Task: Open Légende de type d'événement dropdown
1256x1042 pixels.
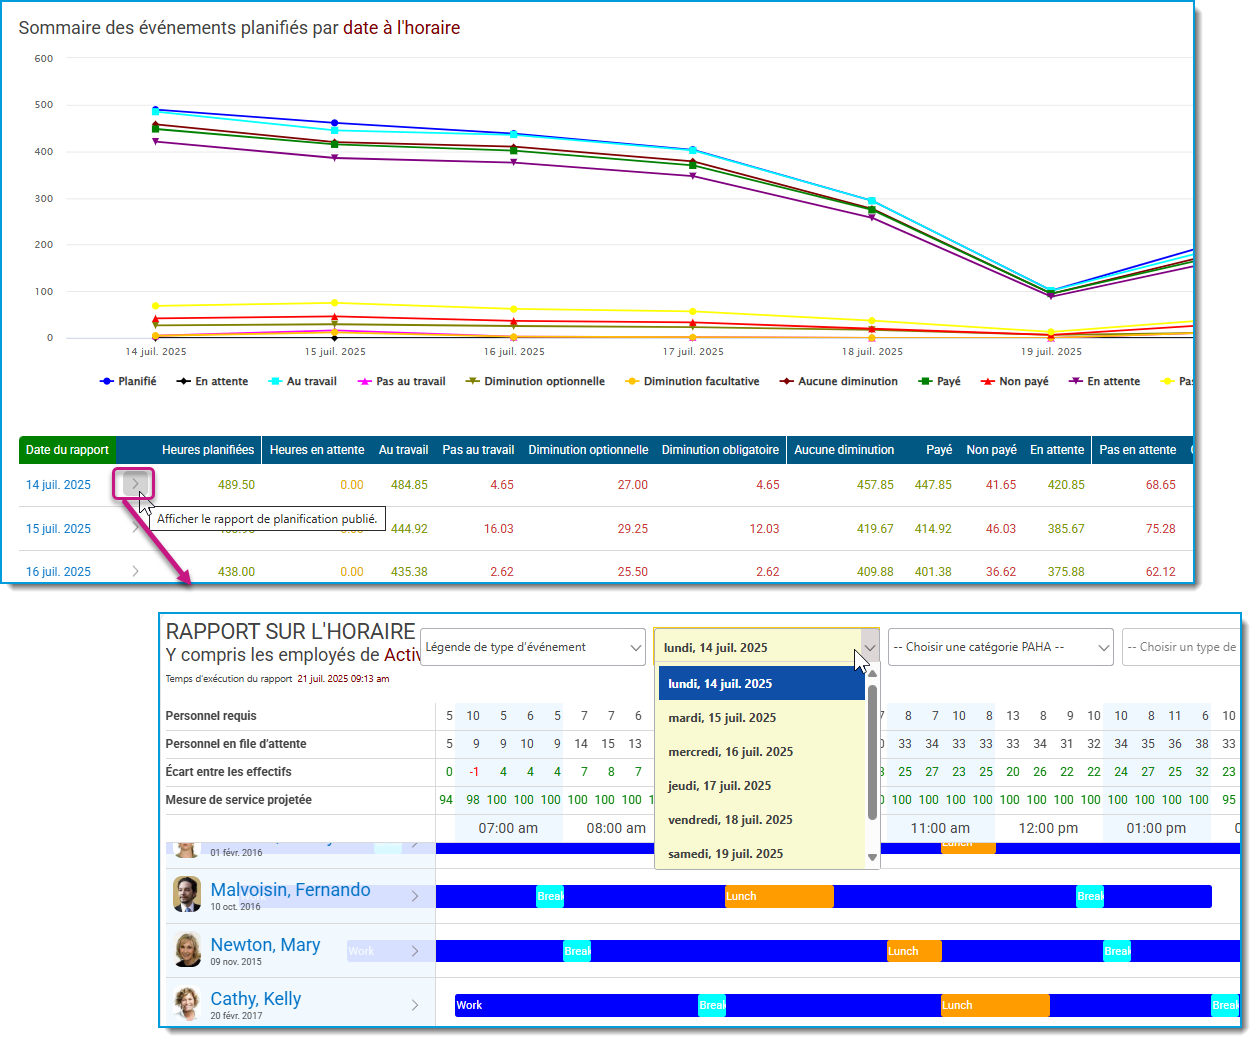Action: [x=533, y=647]
